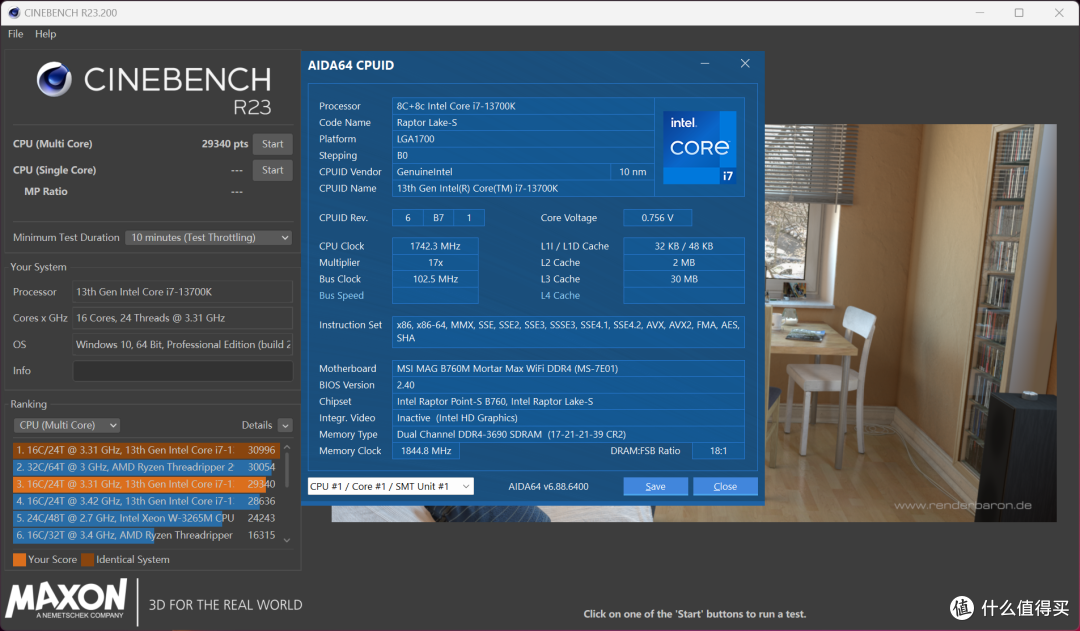Start the CPU Single Core test
The width and height of the screenshot is (1080, 631).
point(273,170)
